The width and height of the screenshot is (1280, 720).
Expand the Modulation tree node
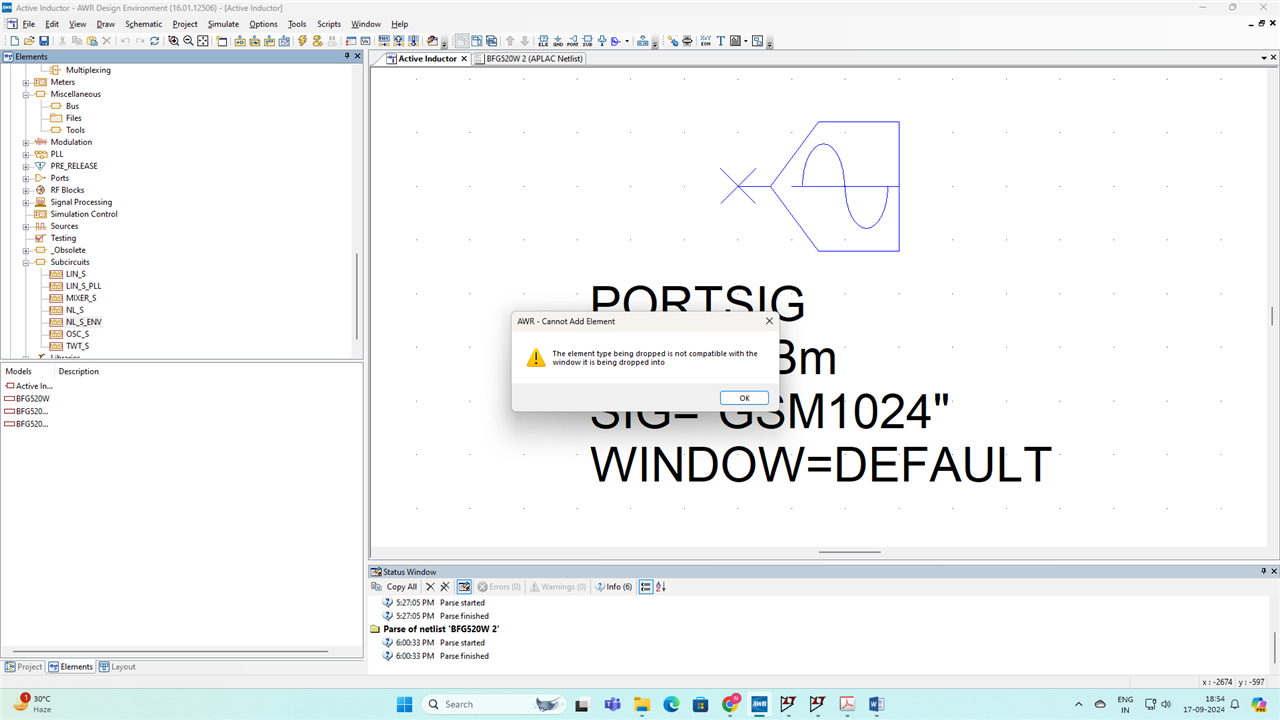(x=26, y=142)
